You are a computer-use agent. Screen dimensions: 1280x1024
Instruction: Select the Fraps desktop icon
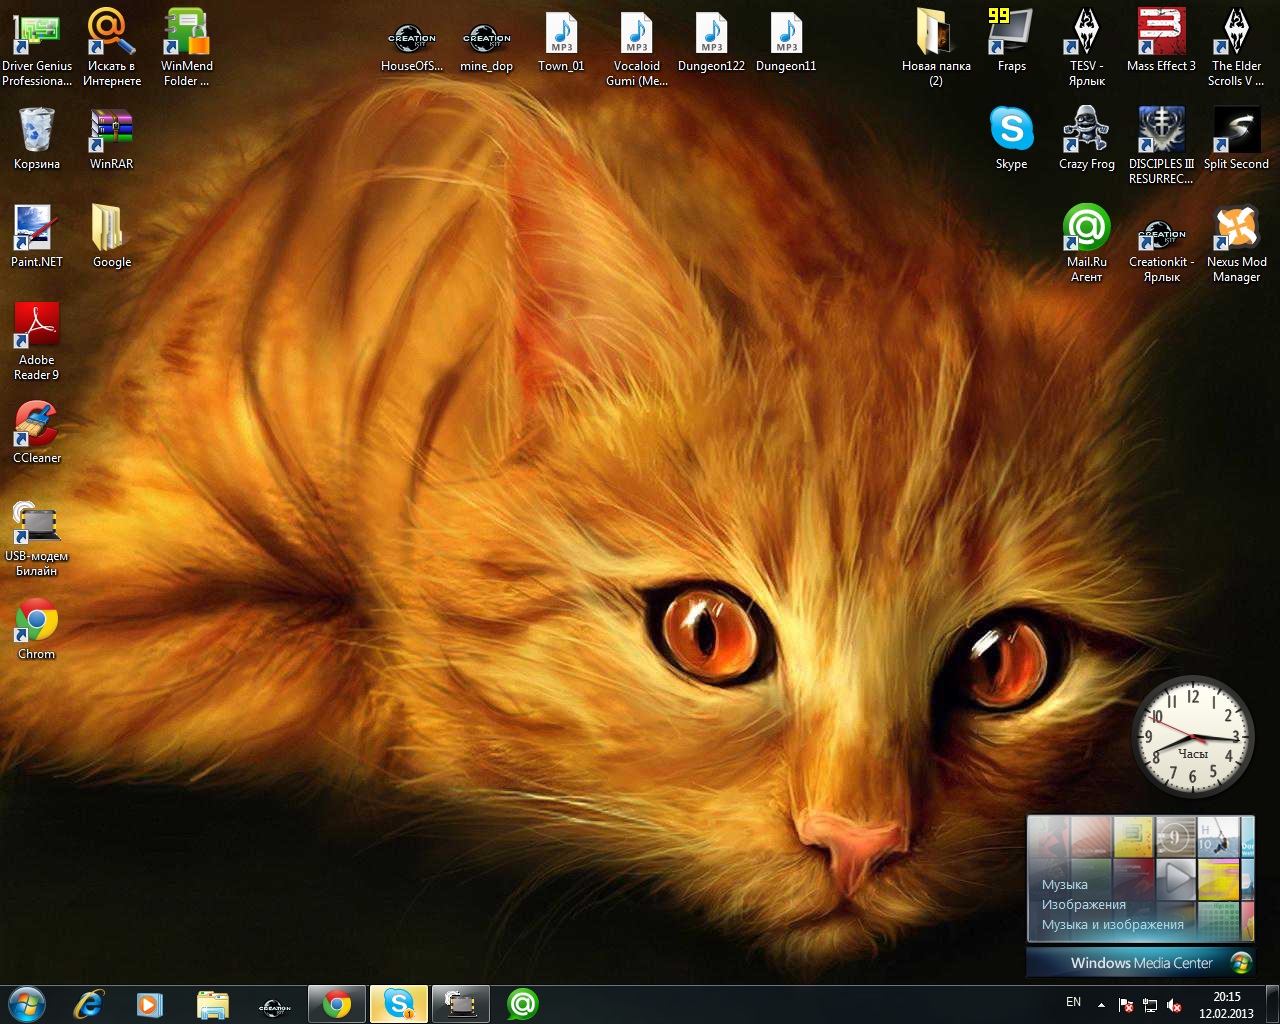coord(1011,36)
